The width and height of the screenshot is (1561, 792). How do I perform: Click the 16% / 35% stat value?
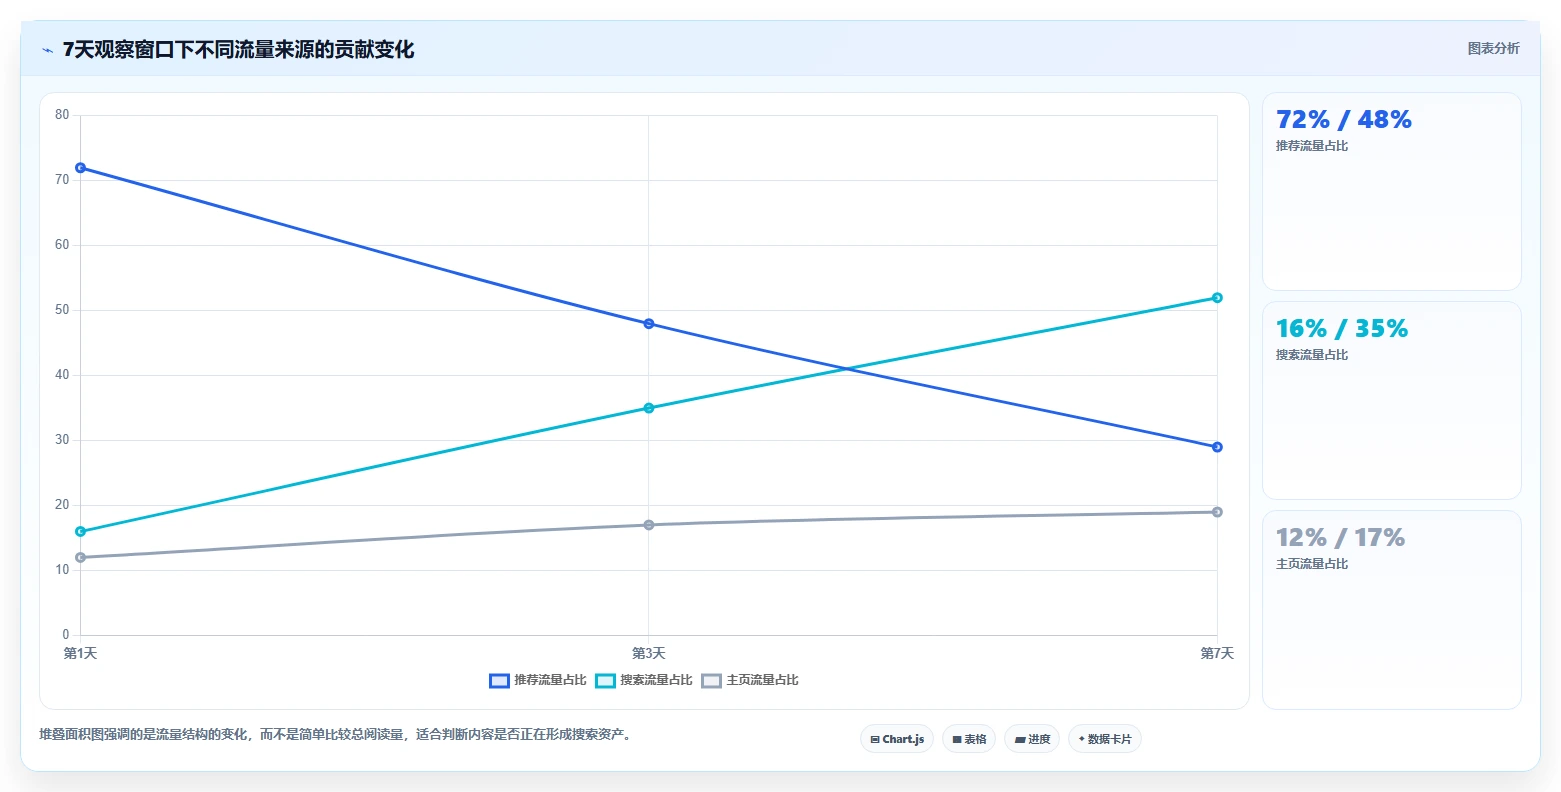1342,329
